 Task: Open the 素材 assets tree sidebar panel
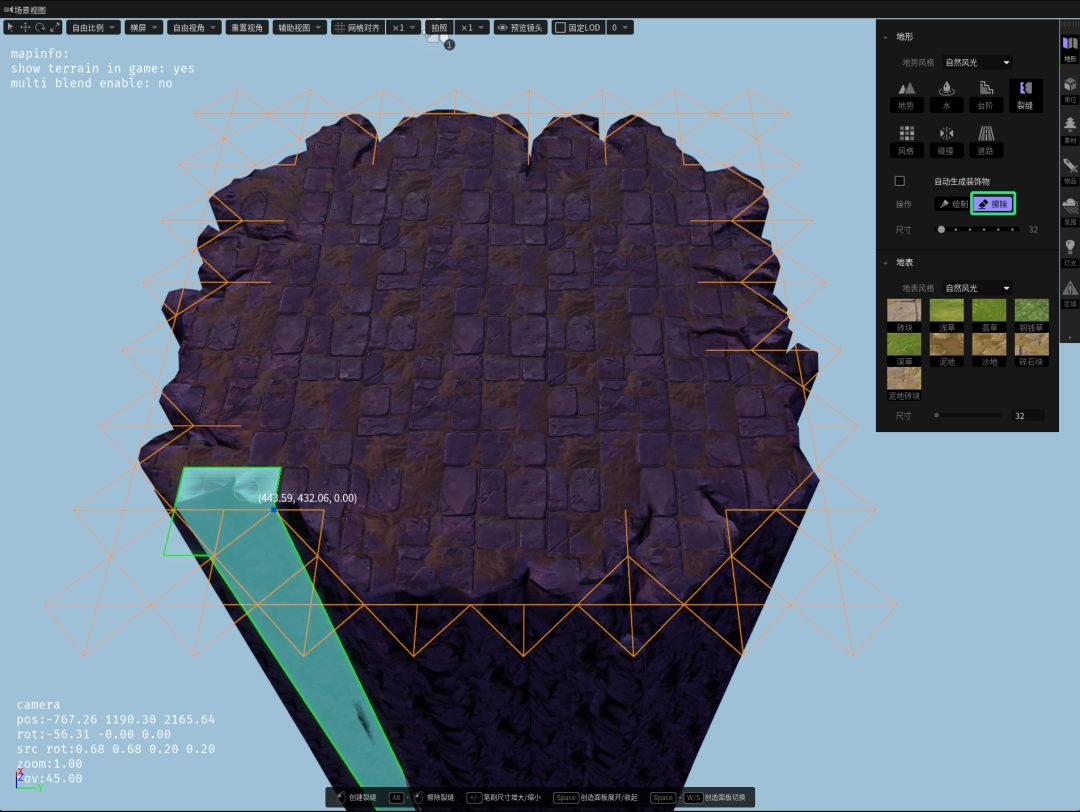pyautogui.click(x=1070, y=129)
